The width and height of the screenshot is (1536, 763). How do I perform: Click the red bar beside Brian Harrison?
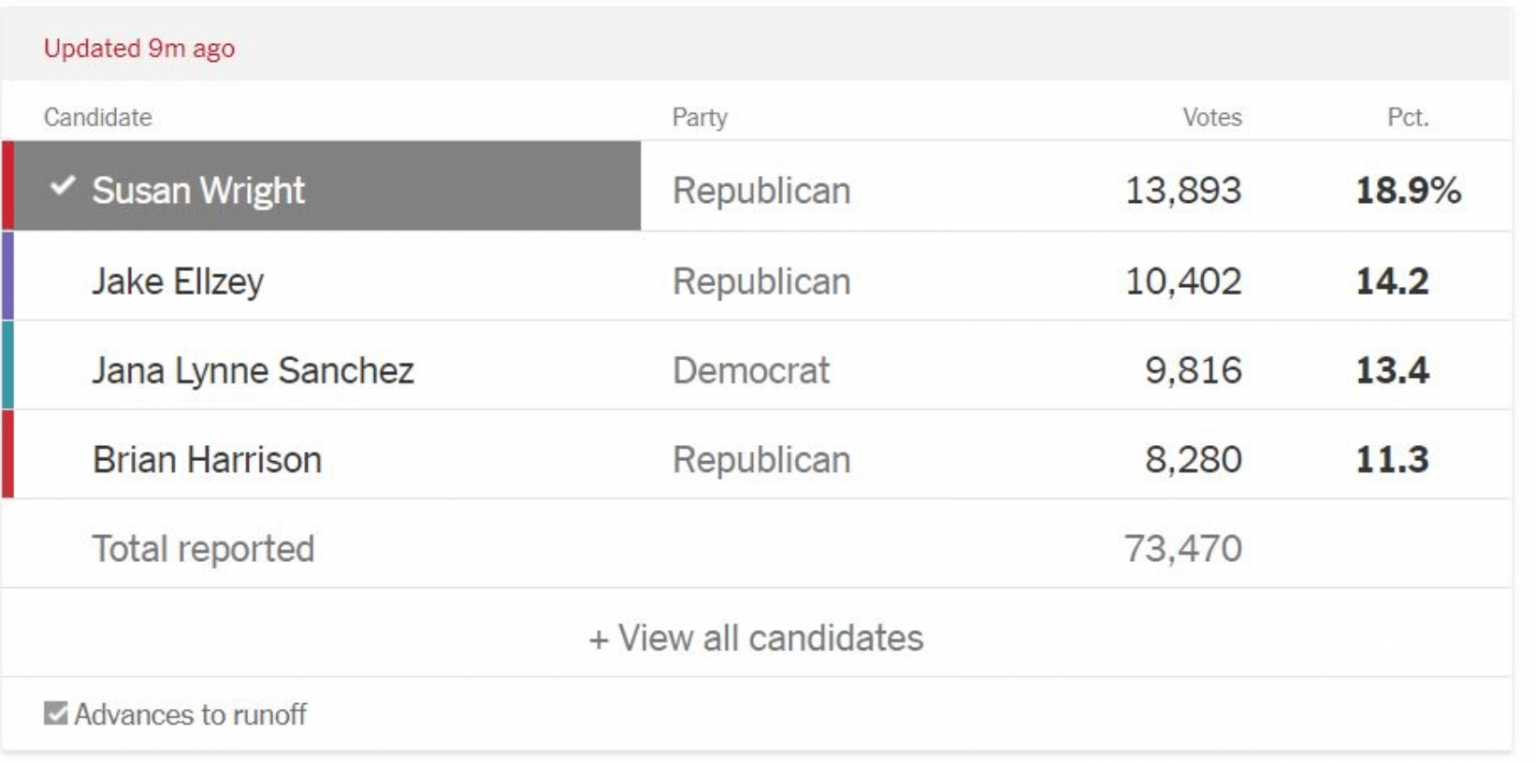pos(8,454)
